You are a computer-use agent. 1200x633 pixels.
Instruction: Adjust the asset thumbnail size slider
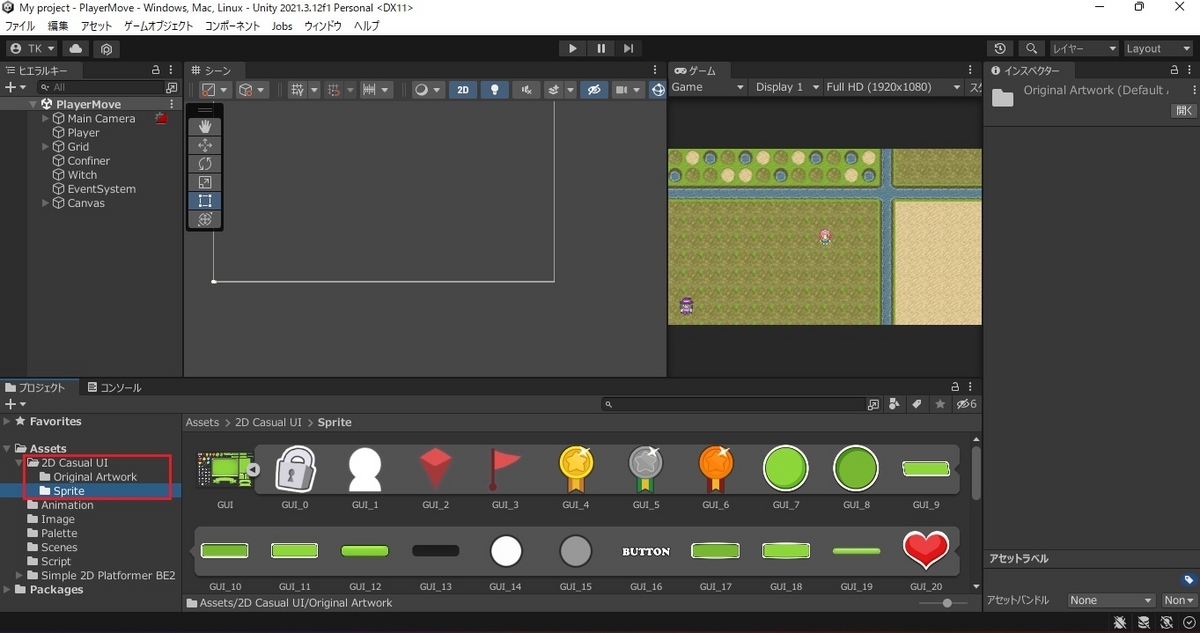[945, 603]
